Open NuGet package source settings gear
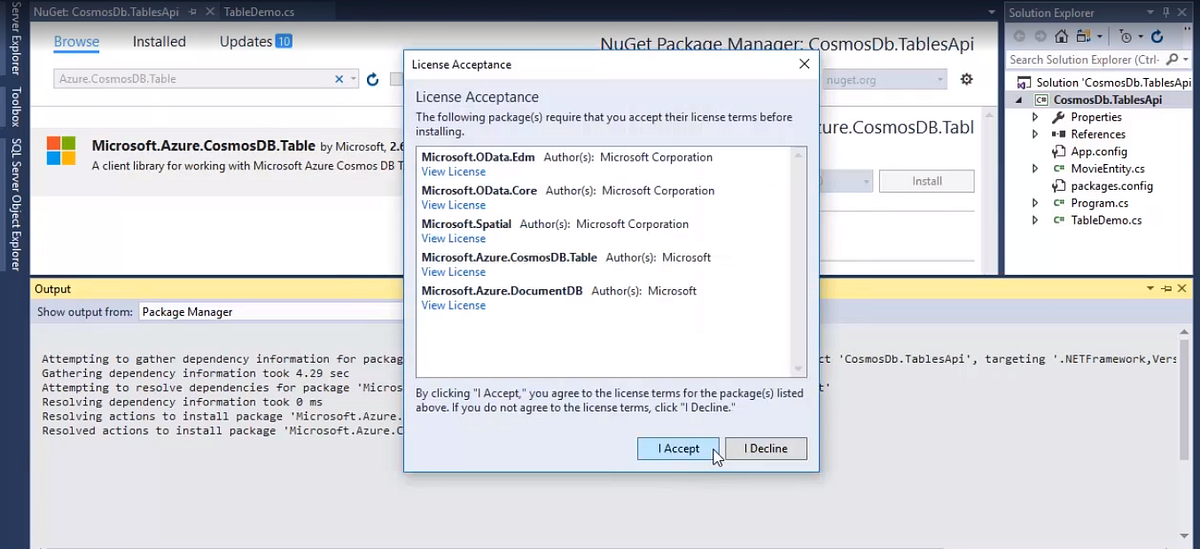1200x549 pixels. tap(967, 79)
